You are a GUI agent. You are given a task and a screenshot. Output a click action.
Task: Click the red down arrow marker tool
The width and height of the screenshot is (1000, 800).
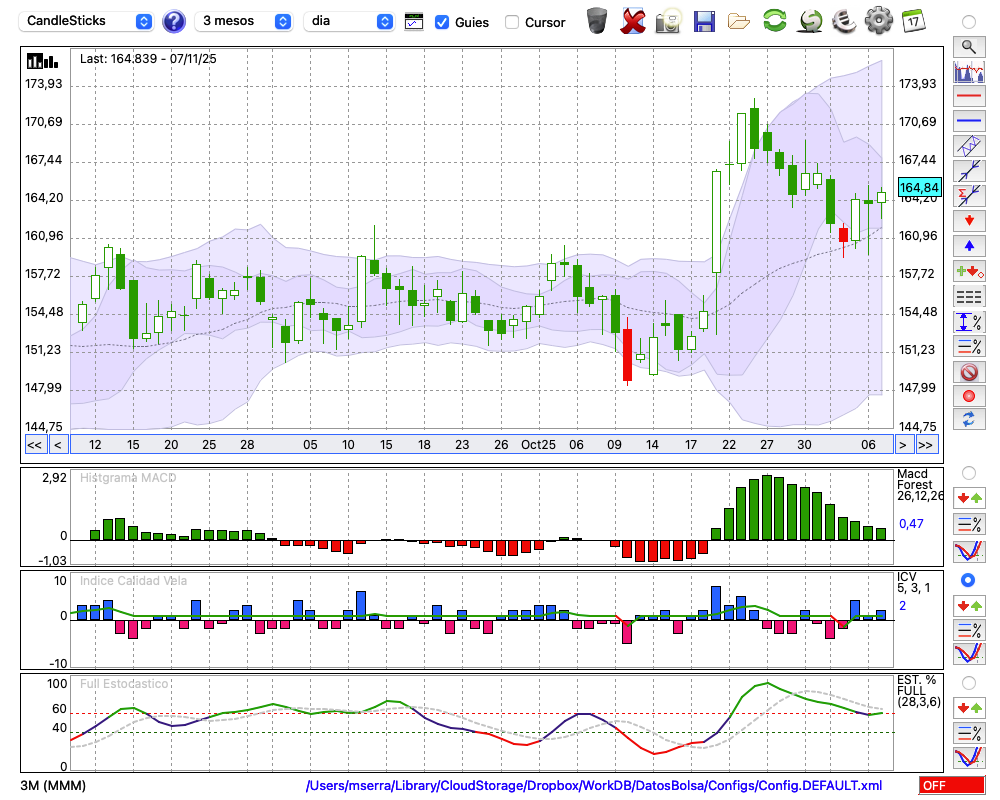coord(968,219)
